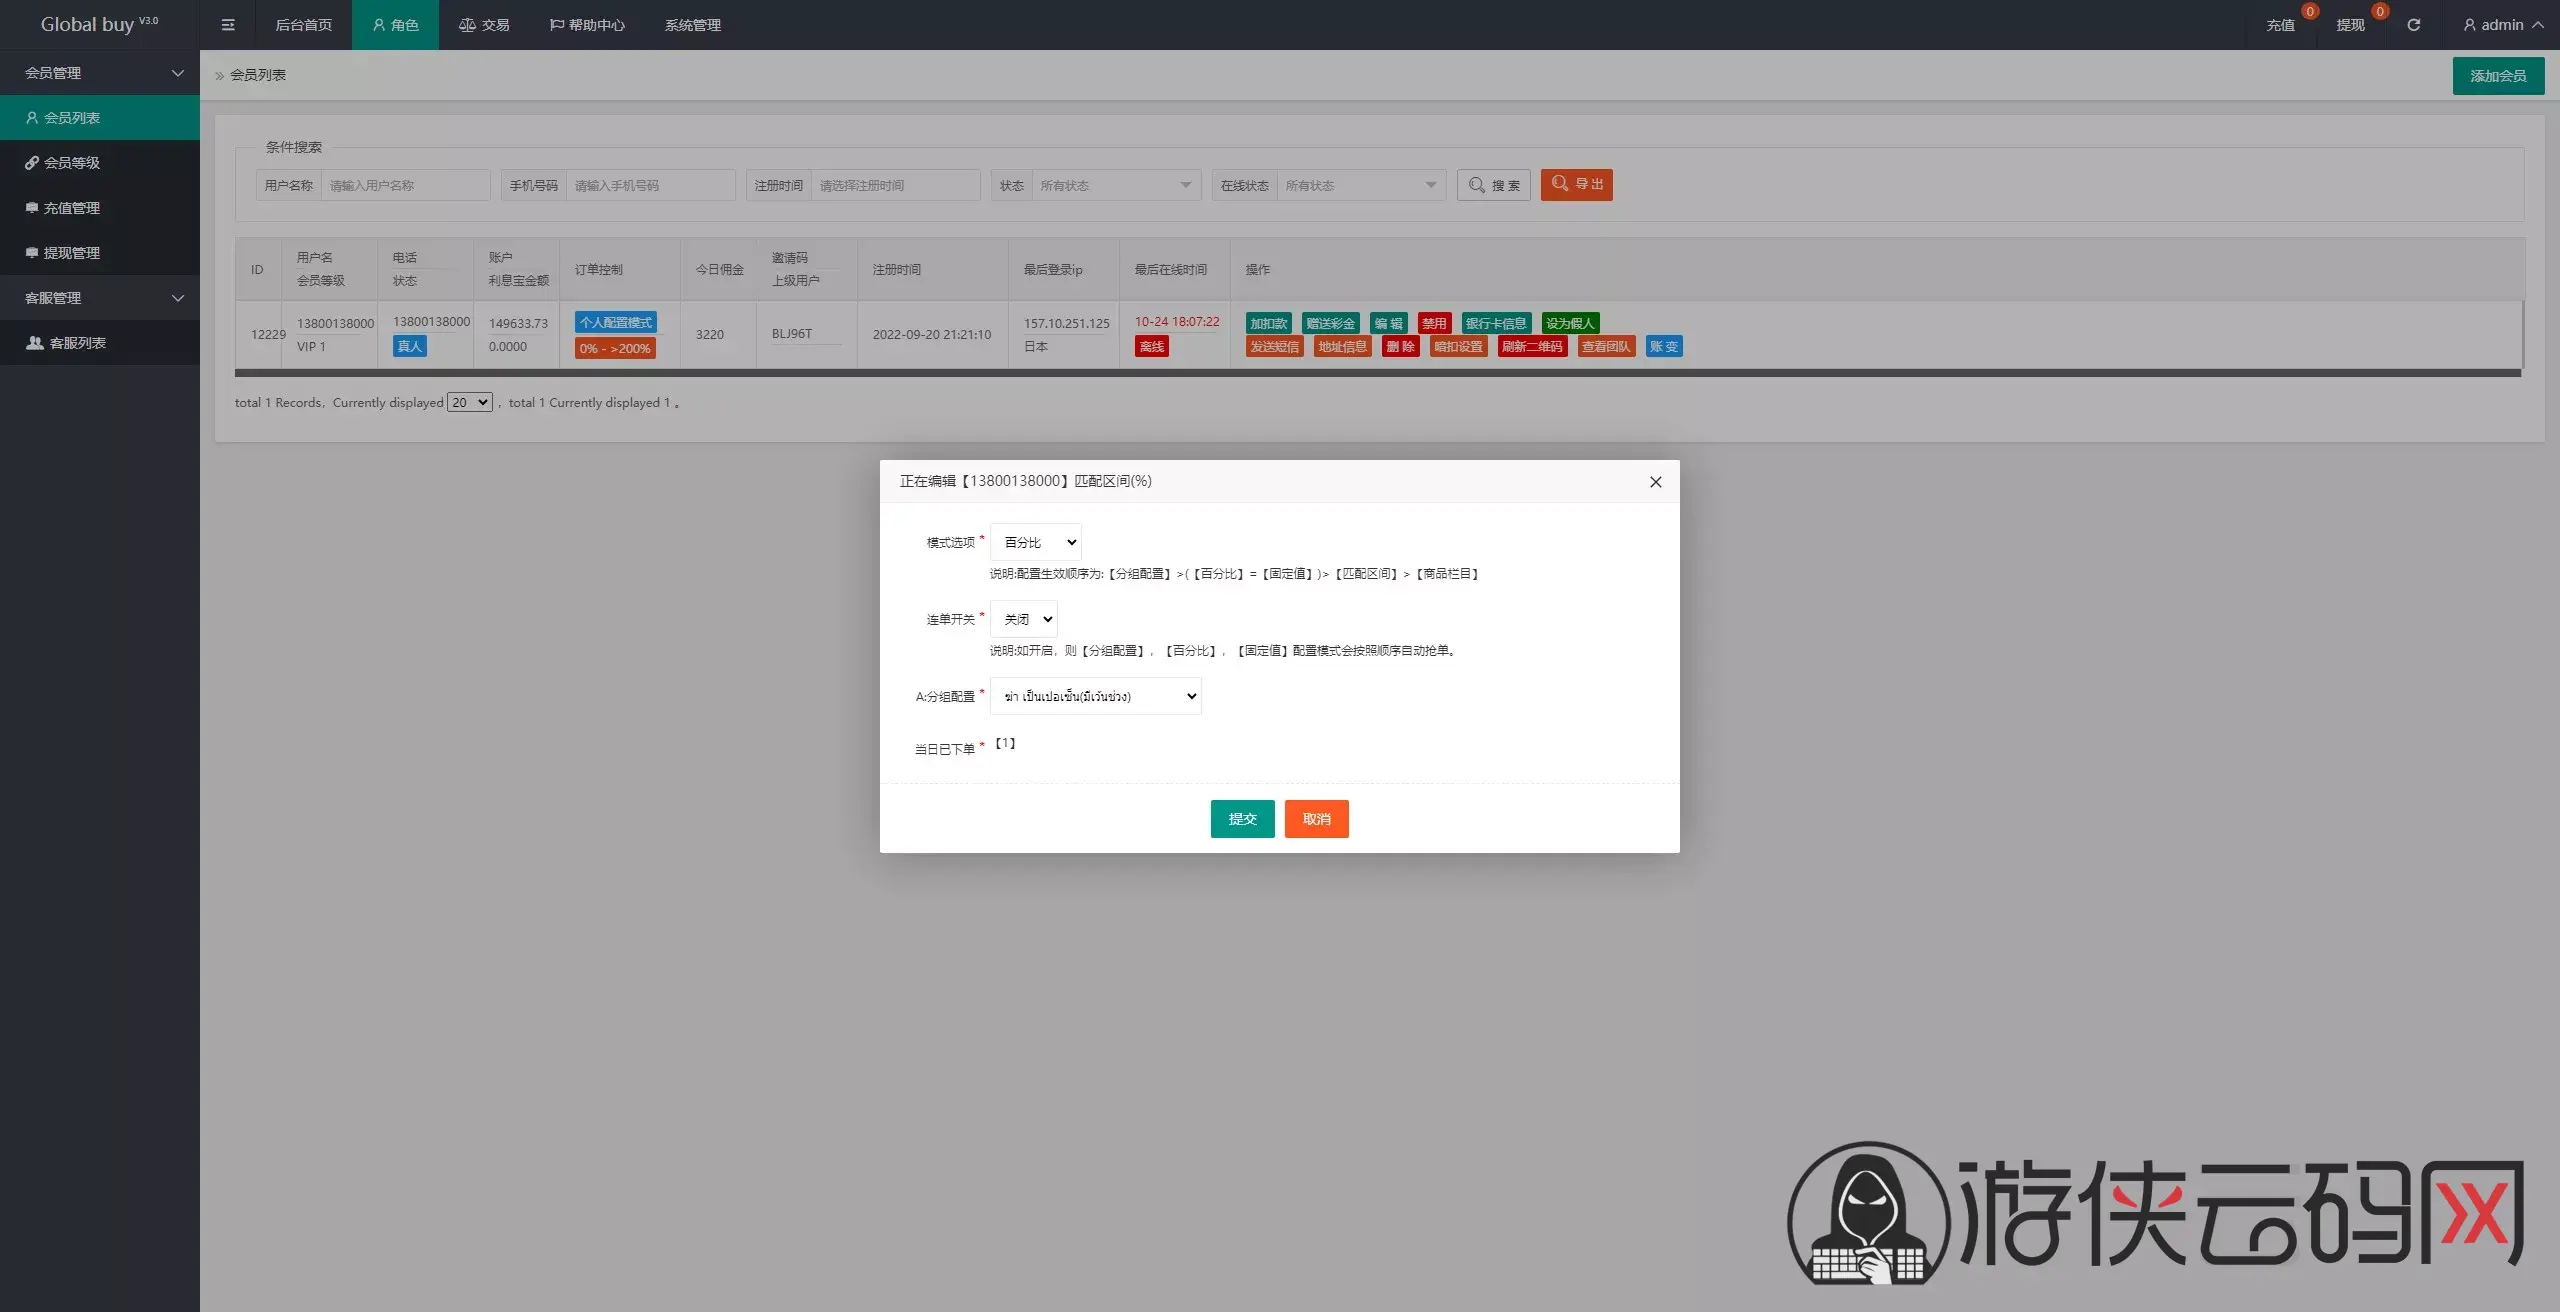Click the green 提交 button
Screen dimensions: 2560x1312
click(x=1242, y=819)
